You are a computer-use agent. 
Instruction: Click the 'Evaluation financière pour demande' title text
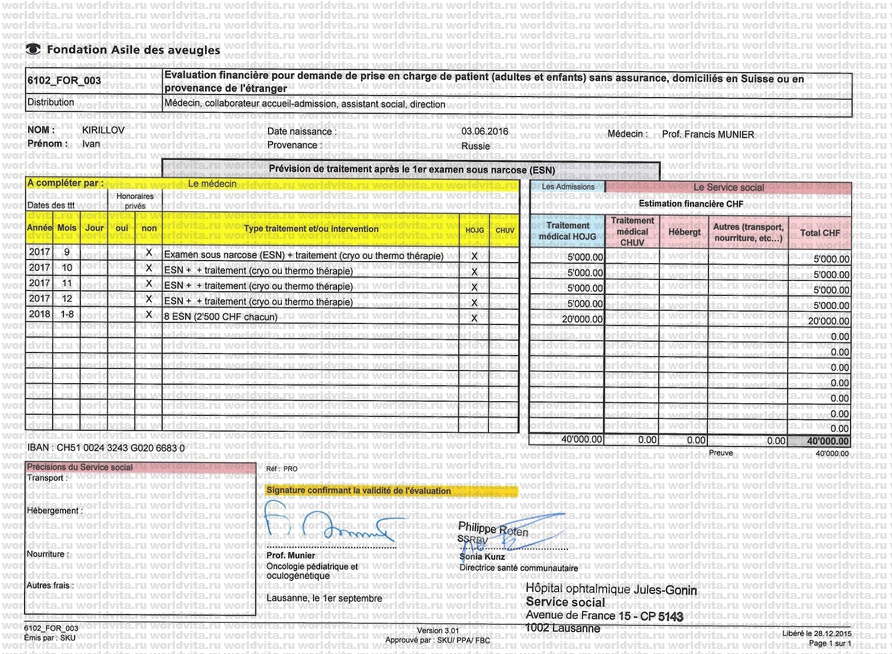[x=484, y=82]
